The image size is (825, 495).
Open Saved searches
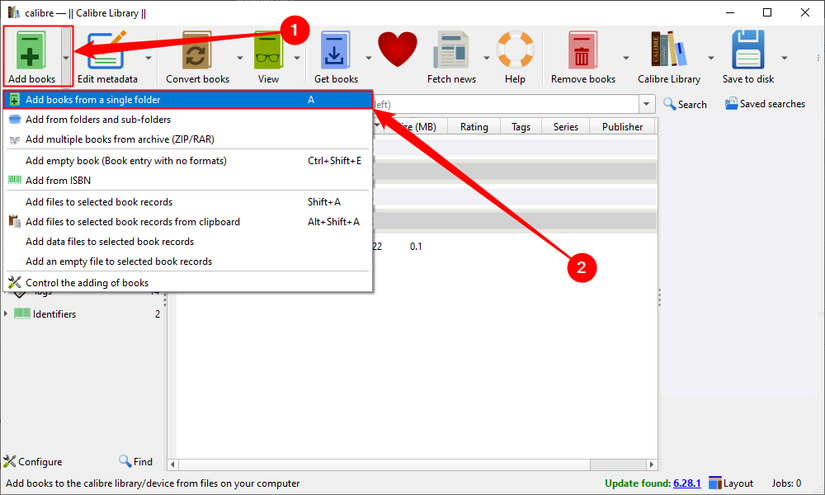[765, 104]
